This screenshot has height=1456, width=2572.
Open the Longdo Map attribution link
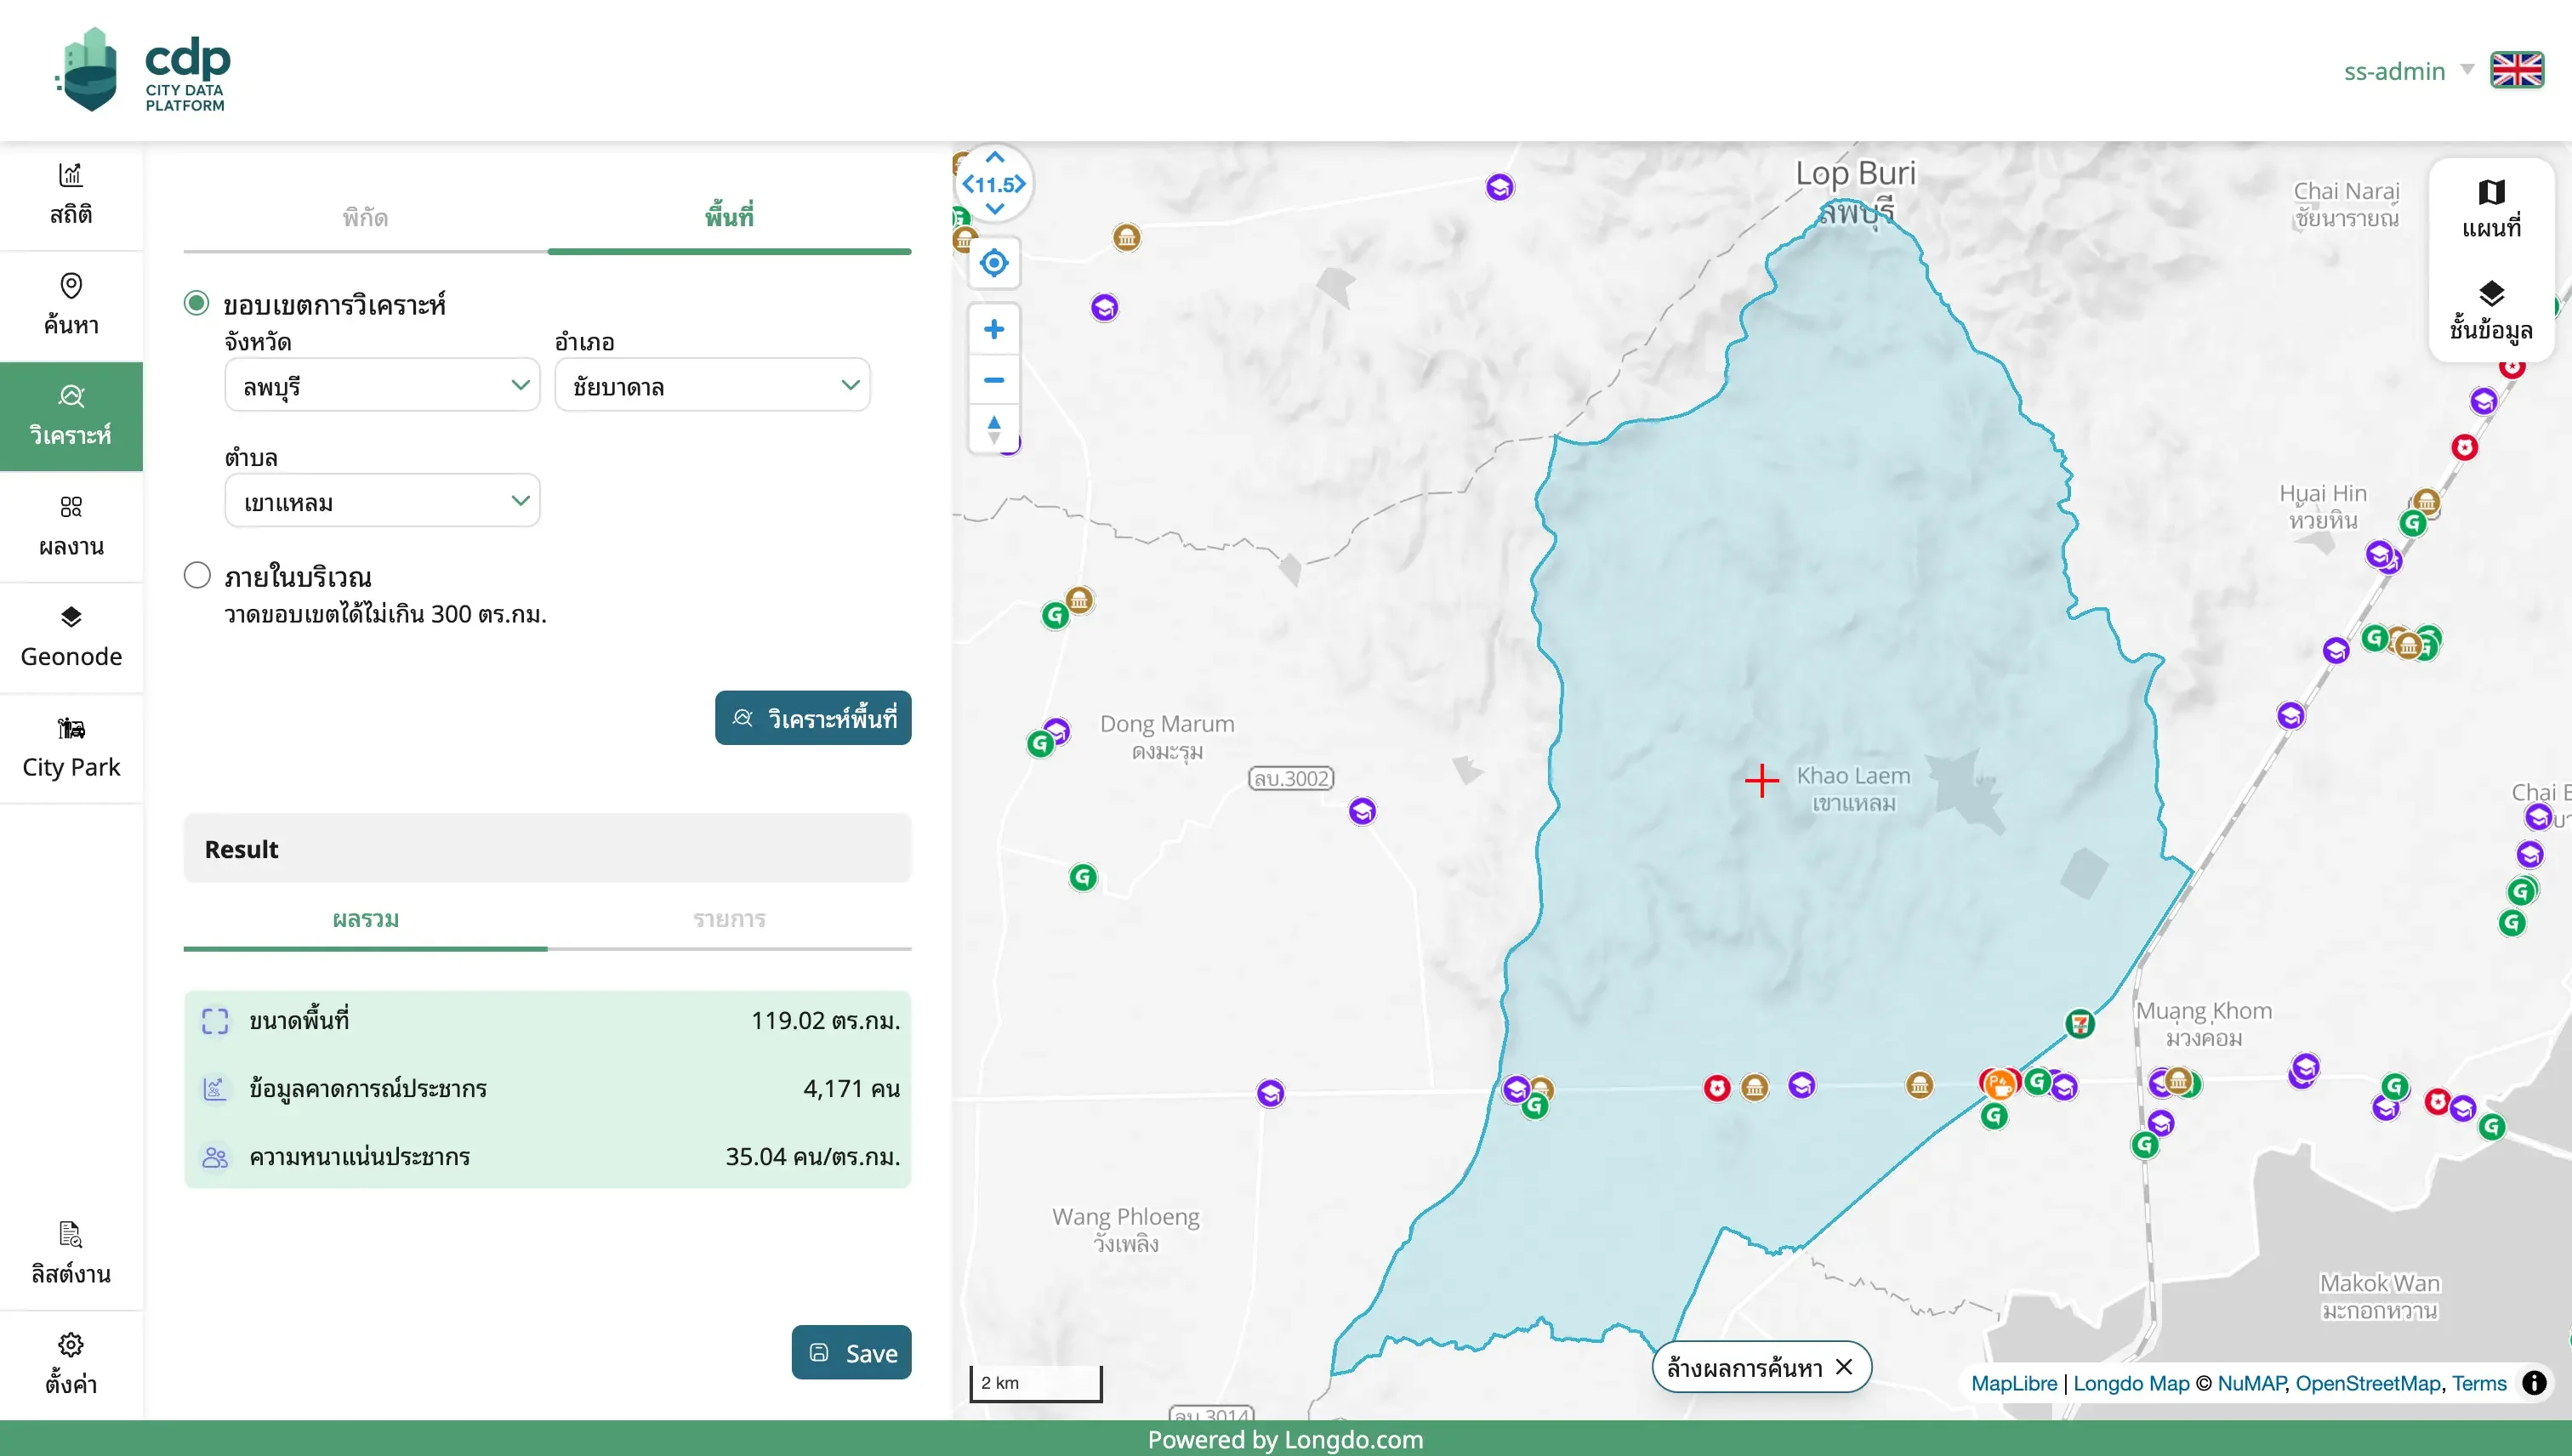click(2131, 1383)
